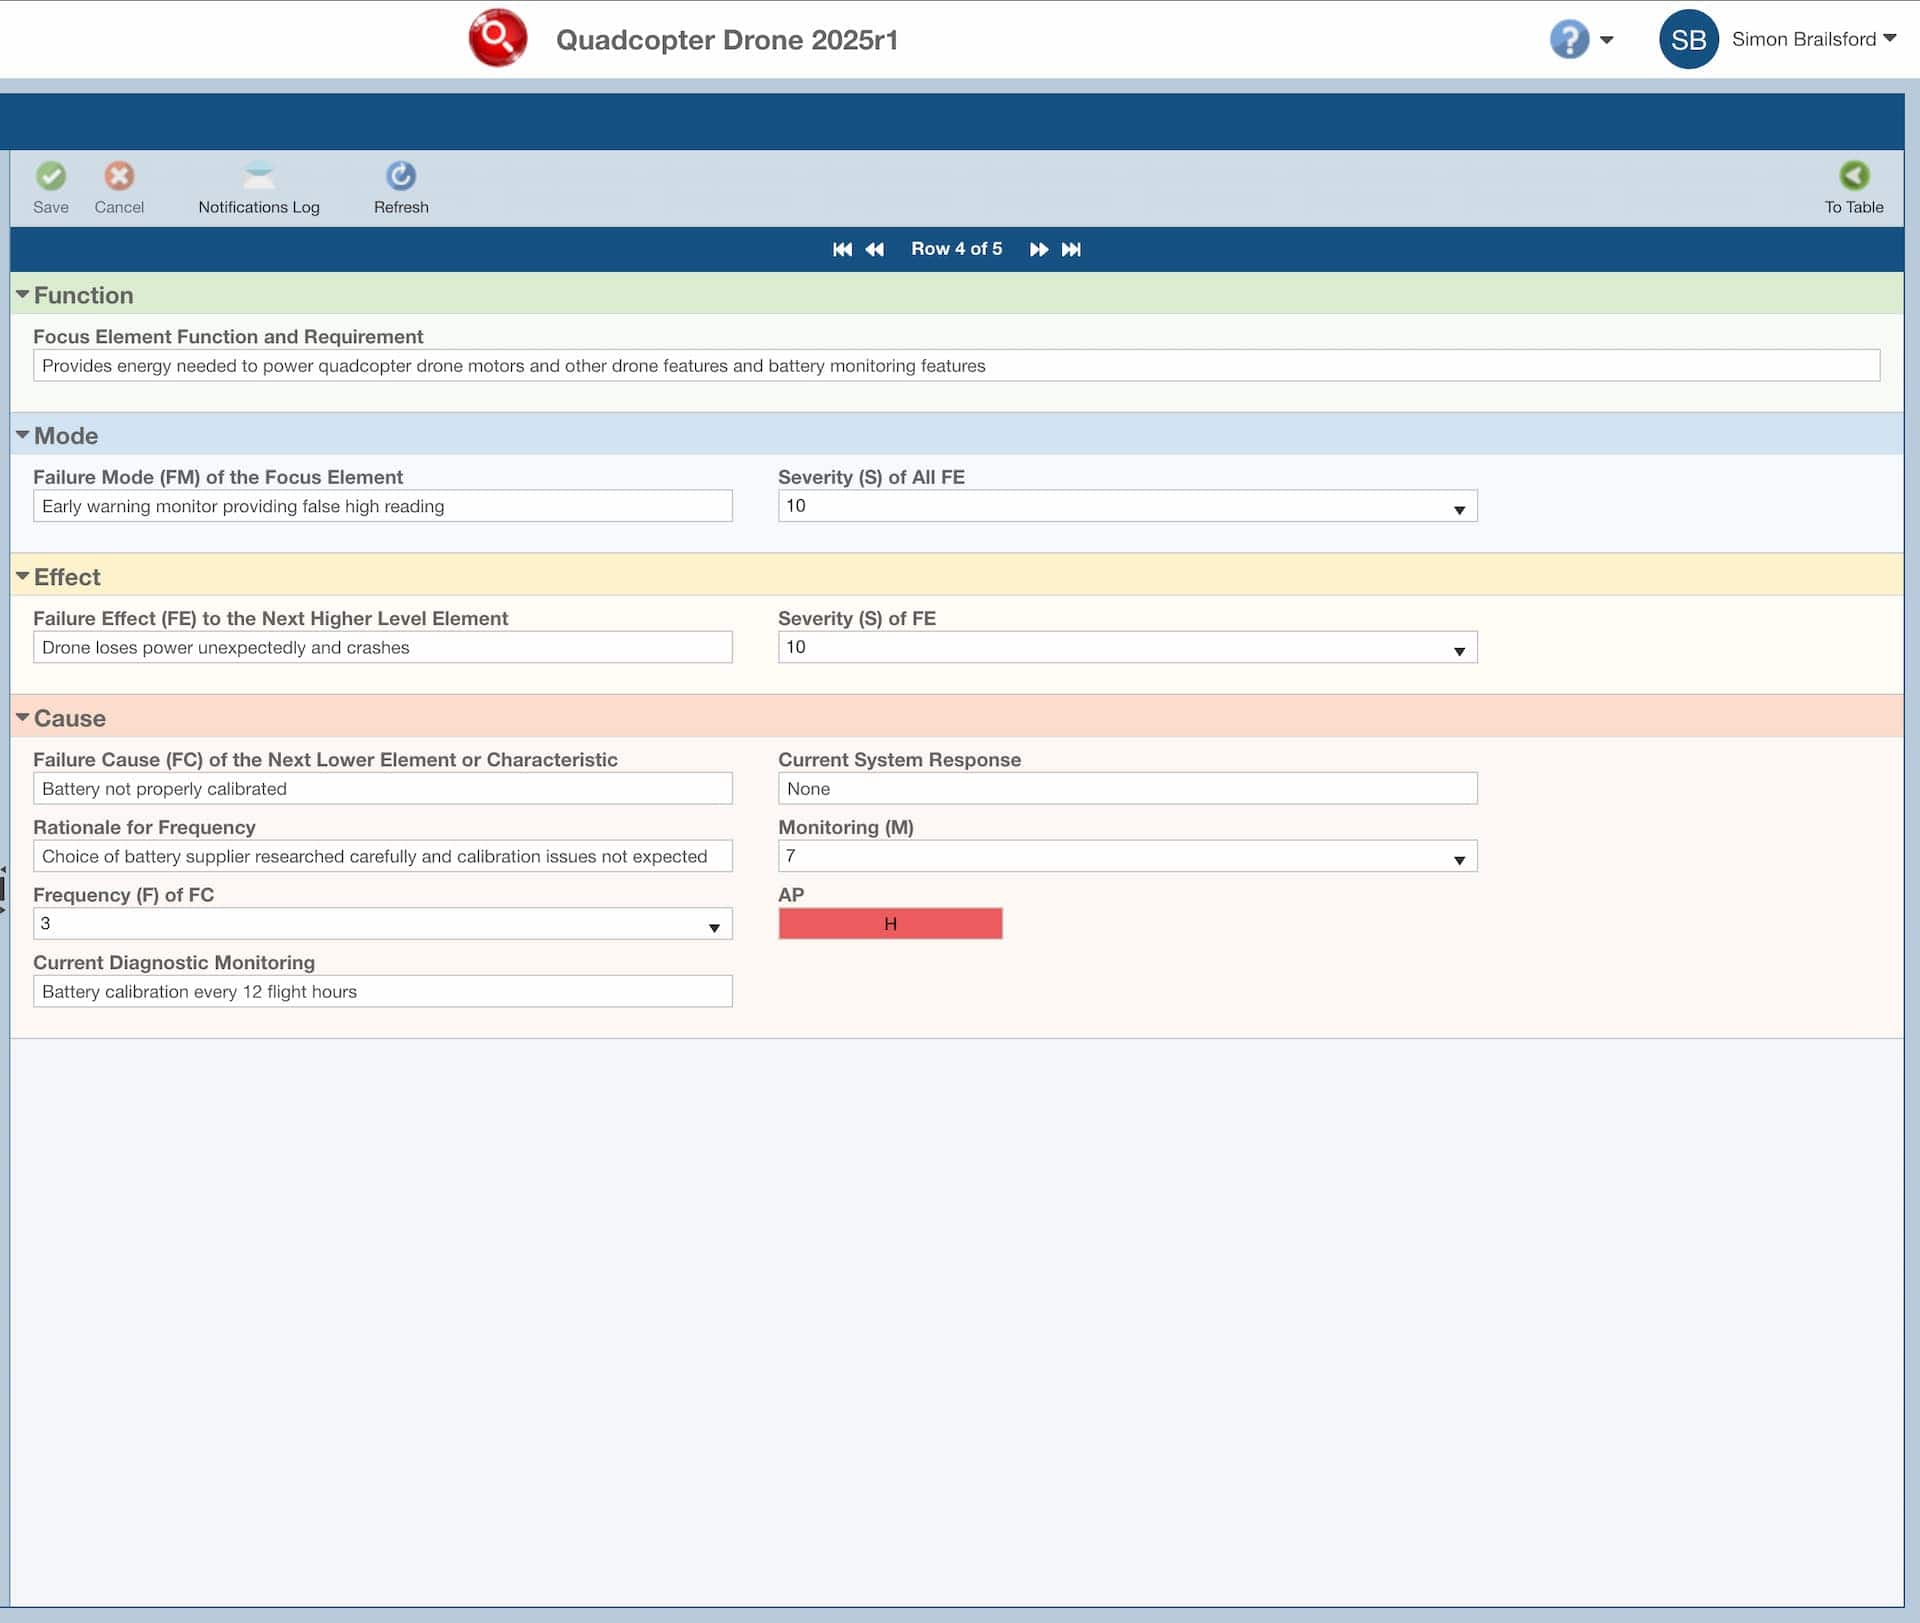Open the Severity of All FE dropdown

(x=1459, y=506)
